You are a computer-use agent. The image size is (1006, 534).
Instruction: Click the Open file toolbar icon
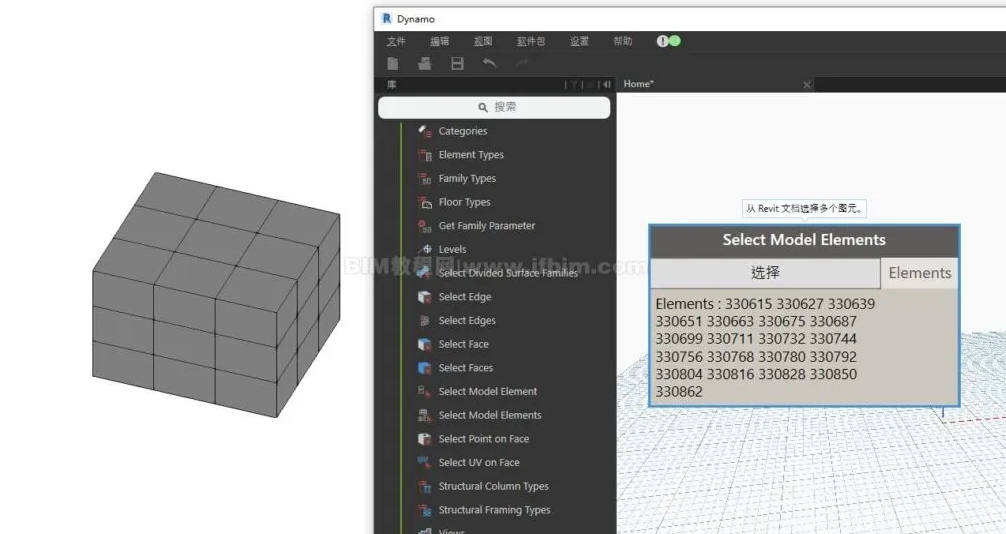424,64
